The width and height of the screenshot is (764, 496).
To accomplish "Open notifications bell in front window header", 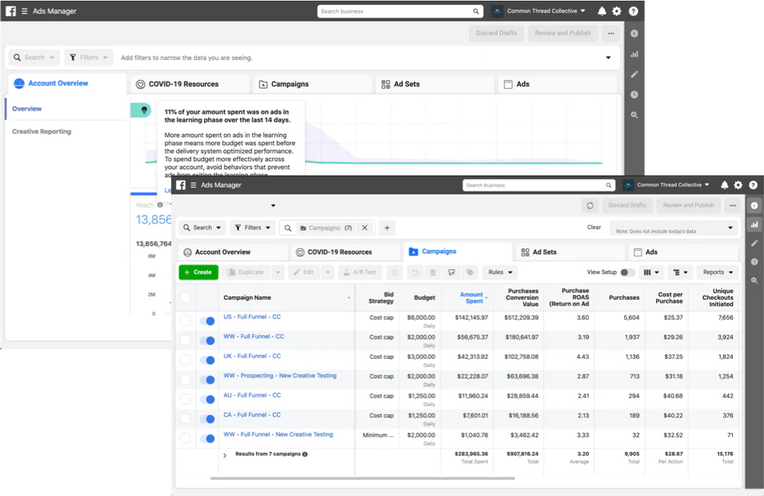I will [x=722, y=185].
